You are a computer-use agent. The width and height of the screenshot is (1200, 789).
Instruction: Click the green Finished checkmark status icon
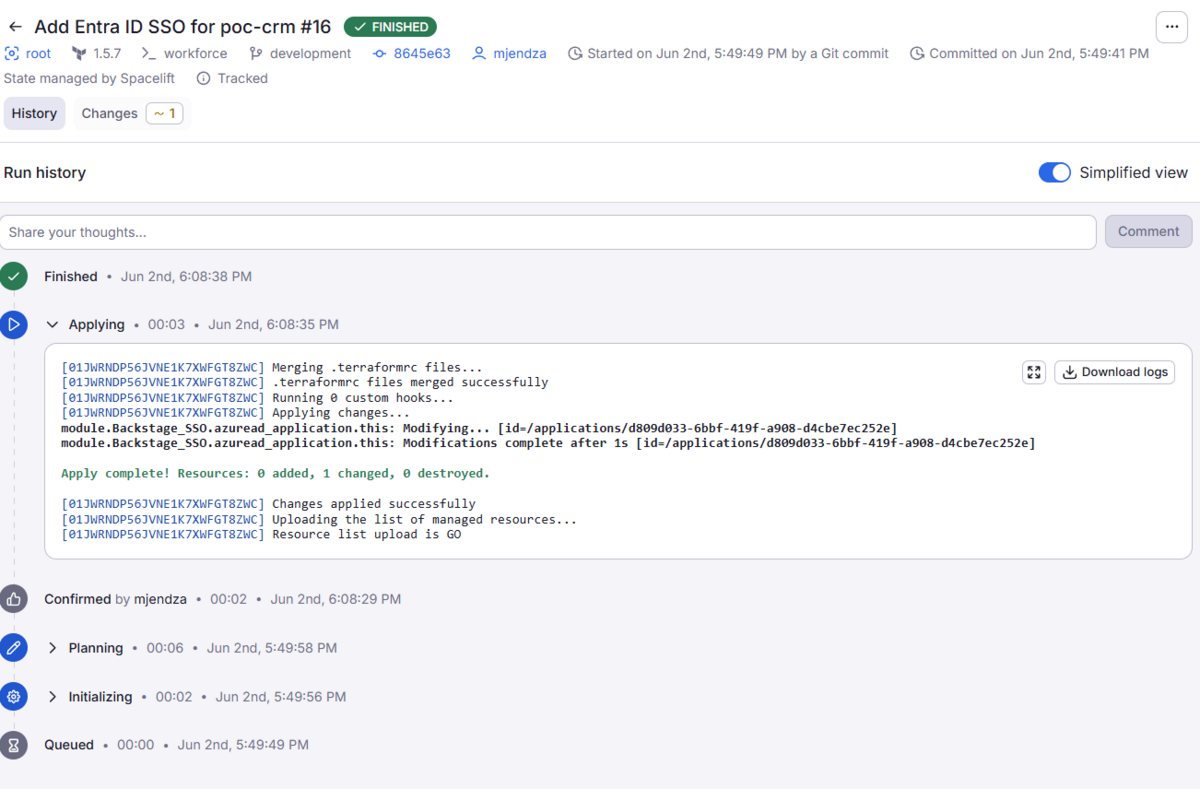click(14, 276)
